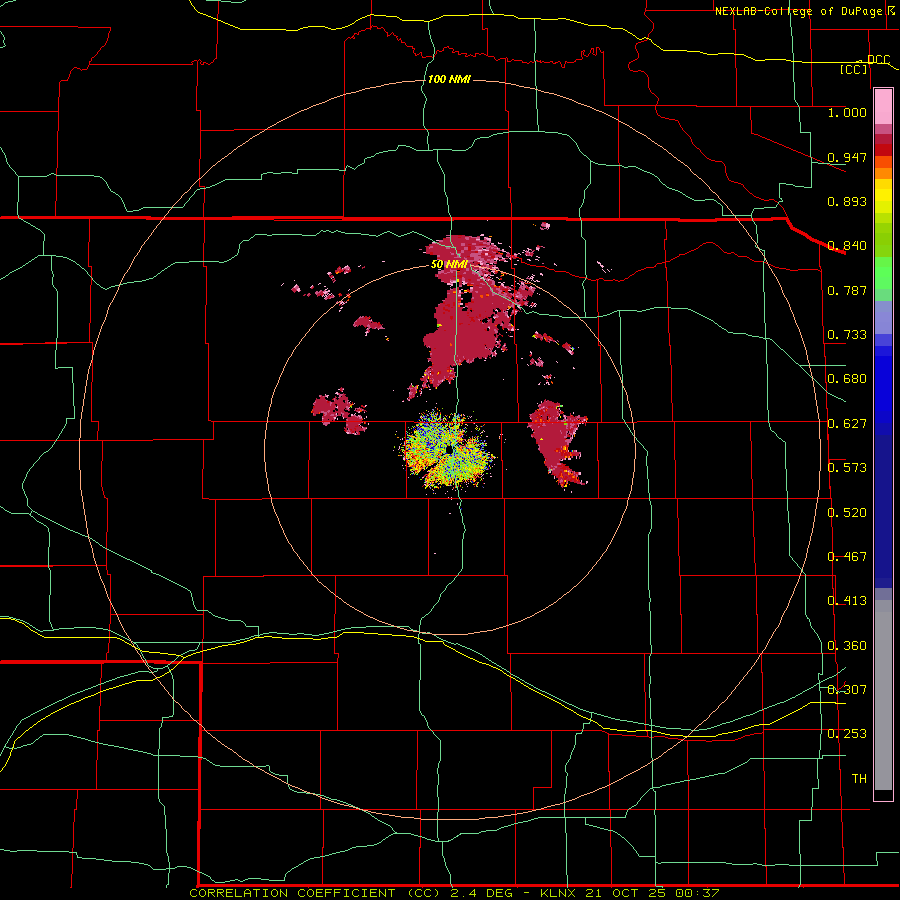The height and width of the screenshot is (900, 900).
Task: Click the 1.000 scale value
Action: (847, 112)
